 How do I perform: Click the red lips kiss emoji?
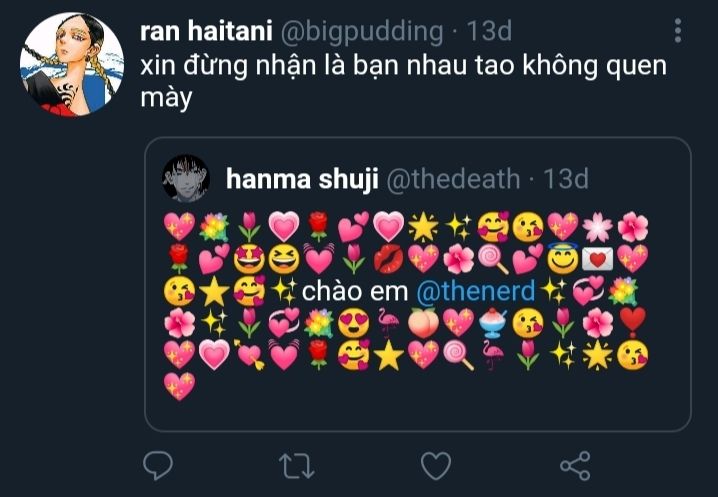388,259
